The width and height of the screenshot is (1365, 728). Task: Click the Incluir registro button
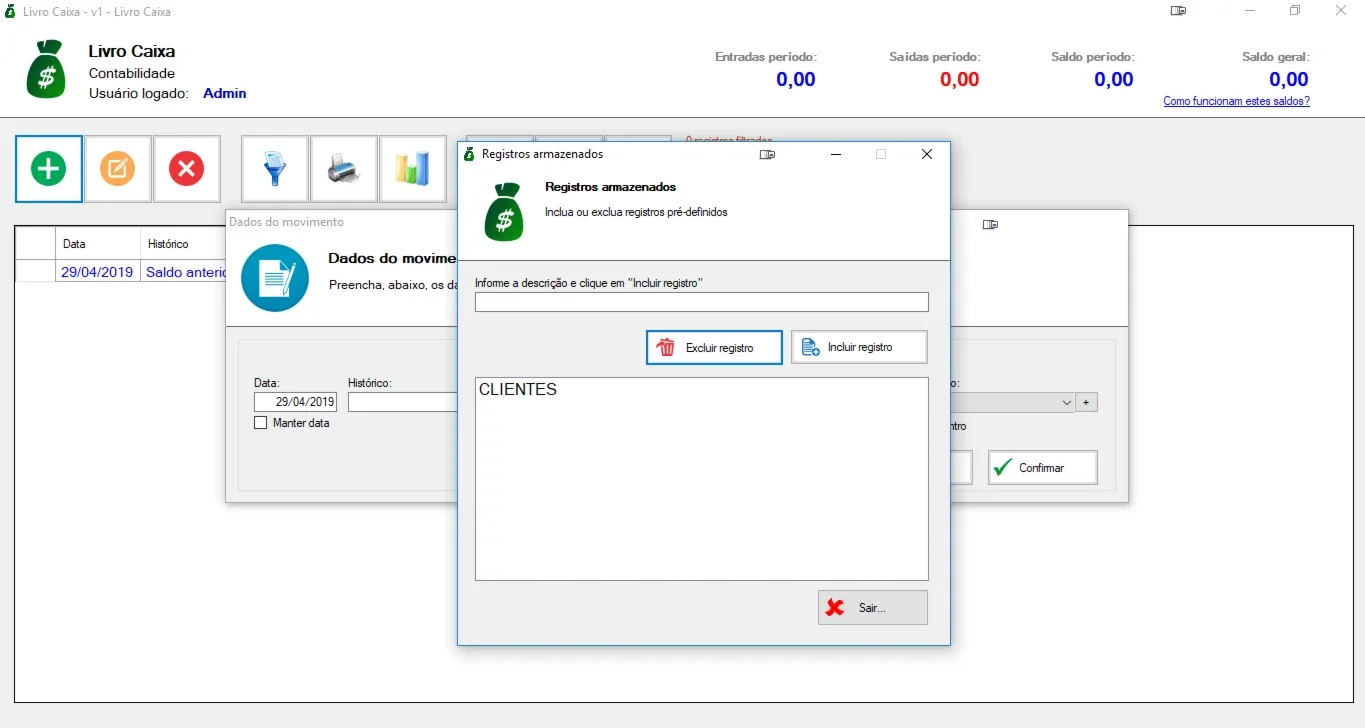click(859, 347)
